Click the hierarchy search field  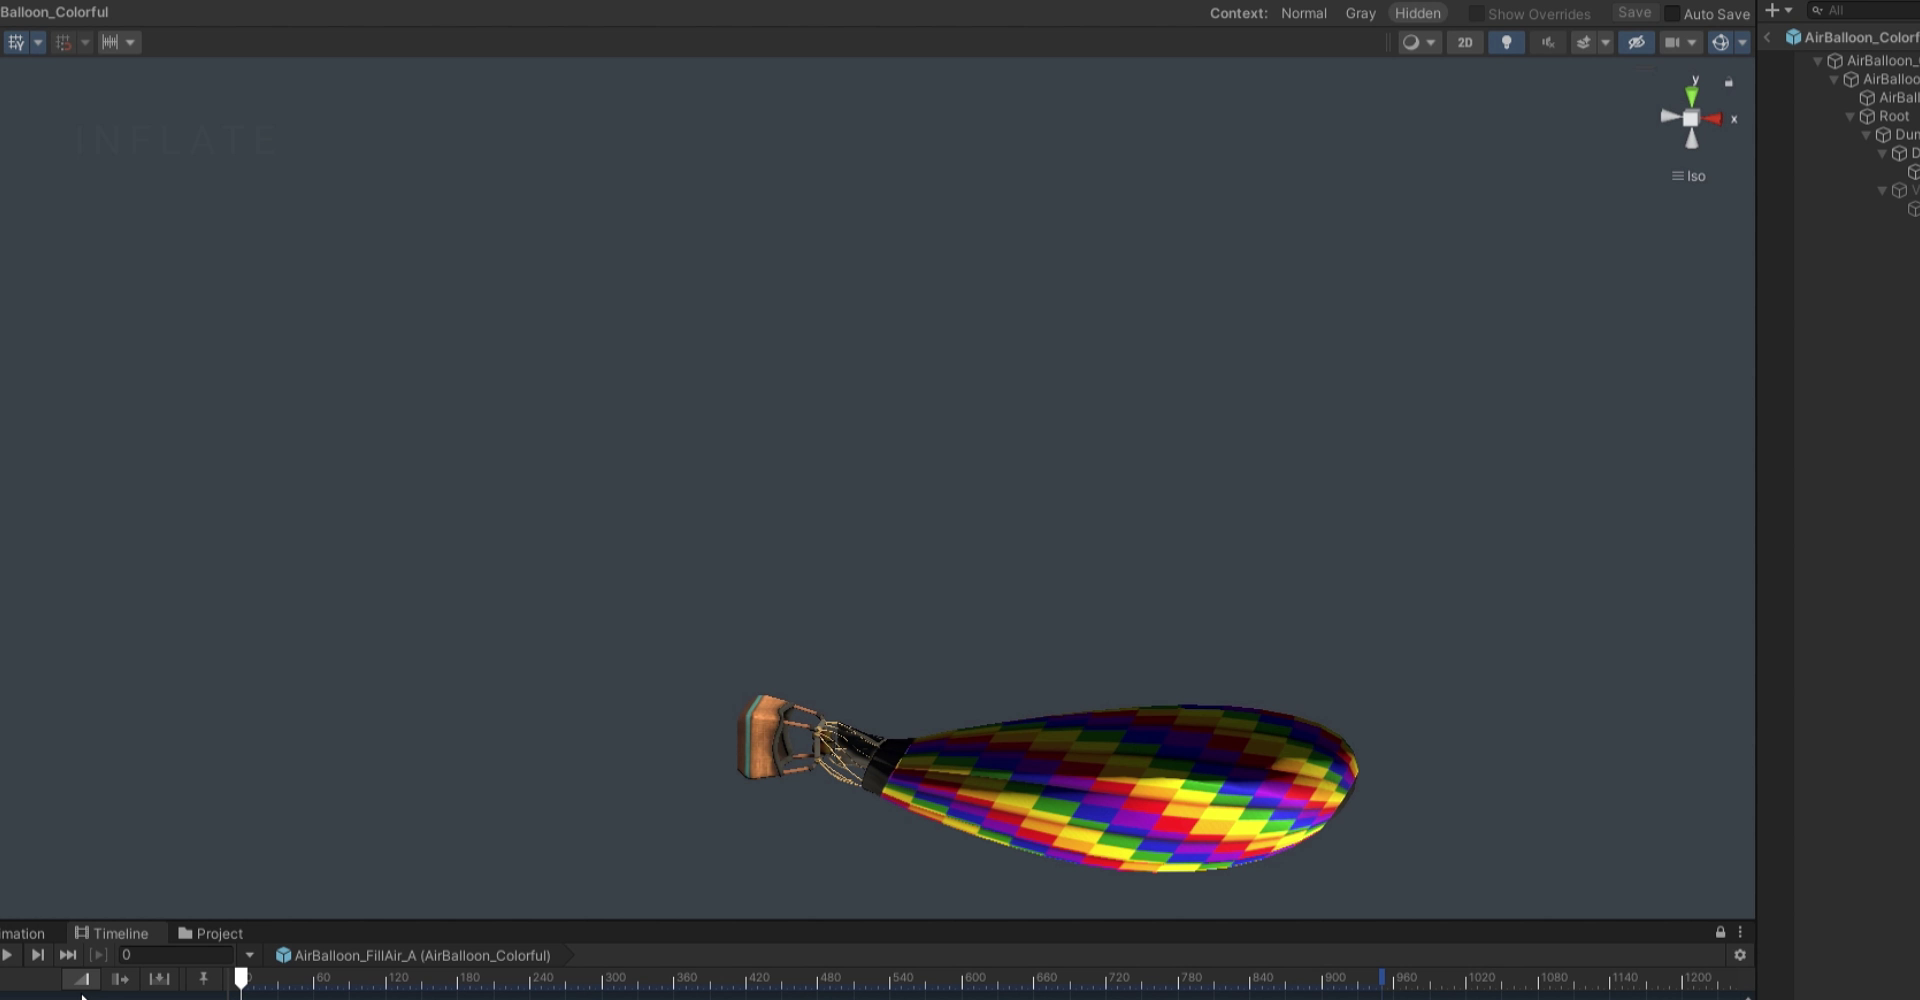pos(1862,10)
